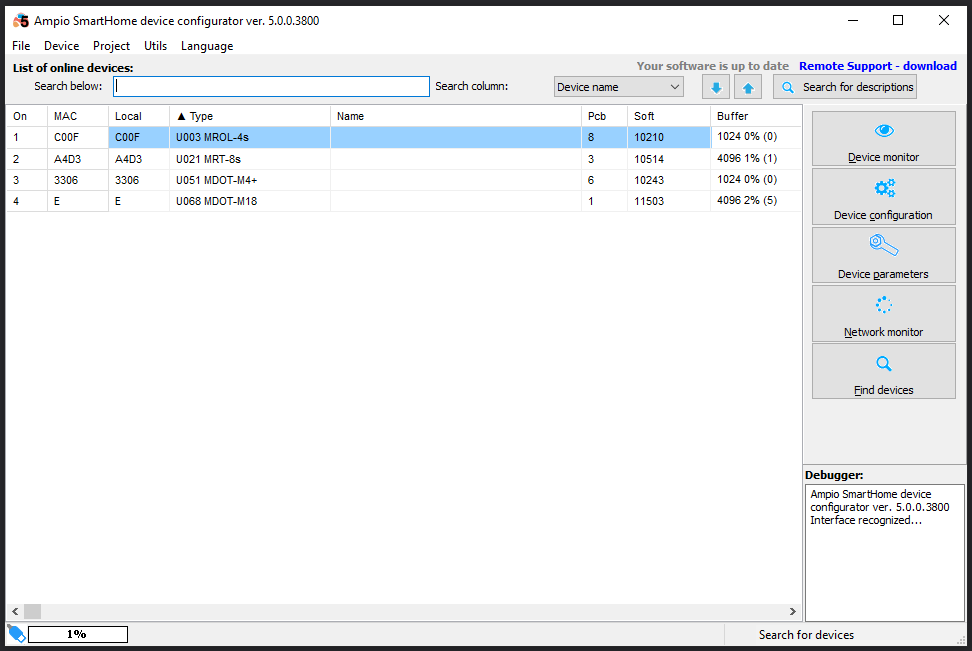The width and height of the screenshot is (972, 651).
Task: Click Search for devices status text
Action: 806,634
